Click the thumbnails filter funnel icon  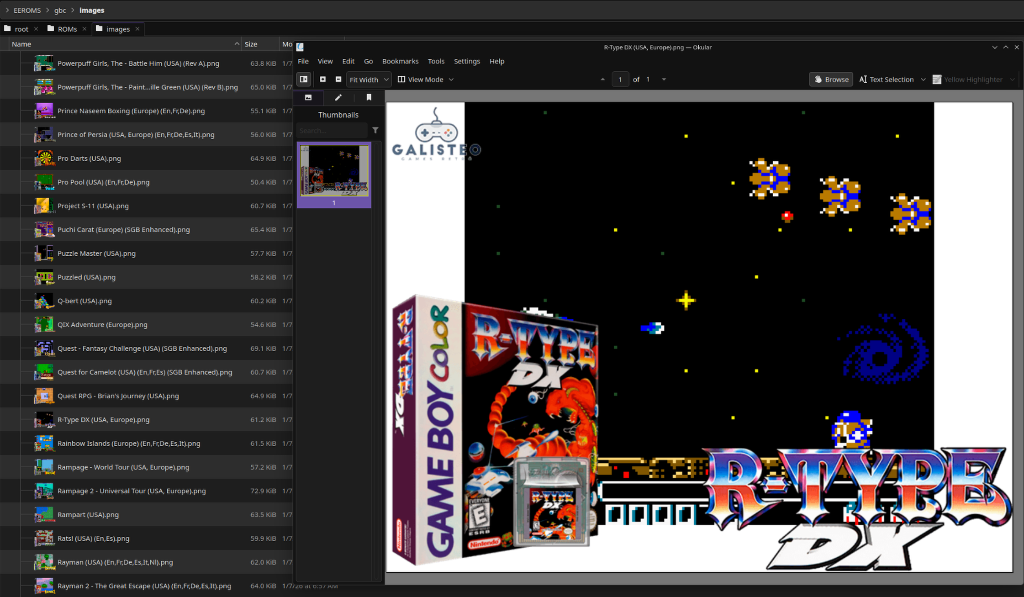point(376,131)
